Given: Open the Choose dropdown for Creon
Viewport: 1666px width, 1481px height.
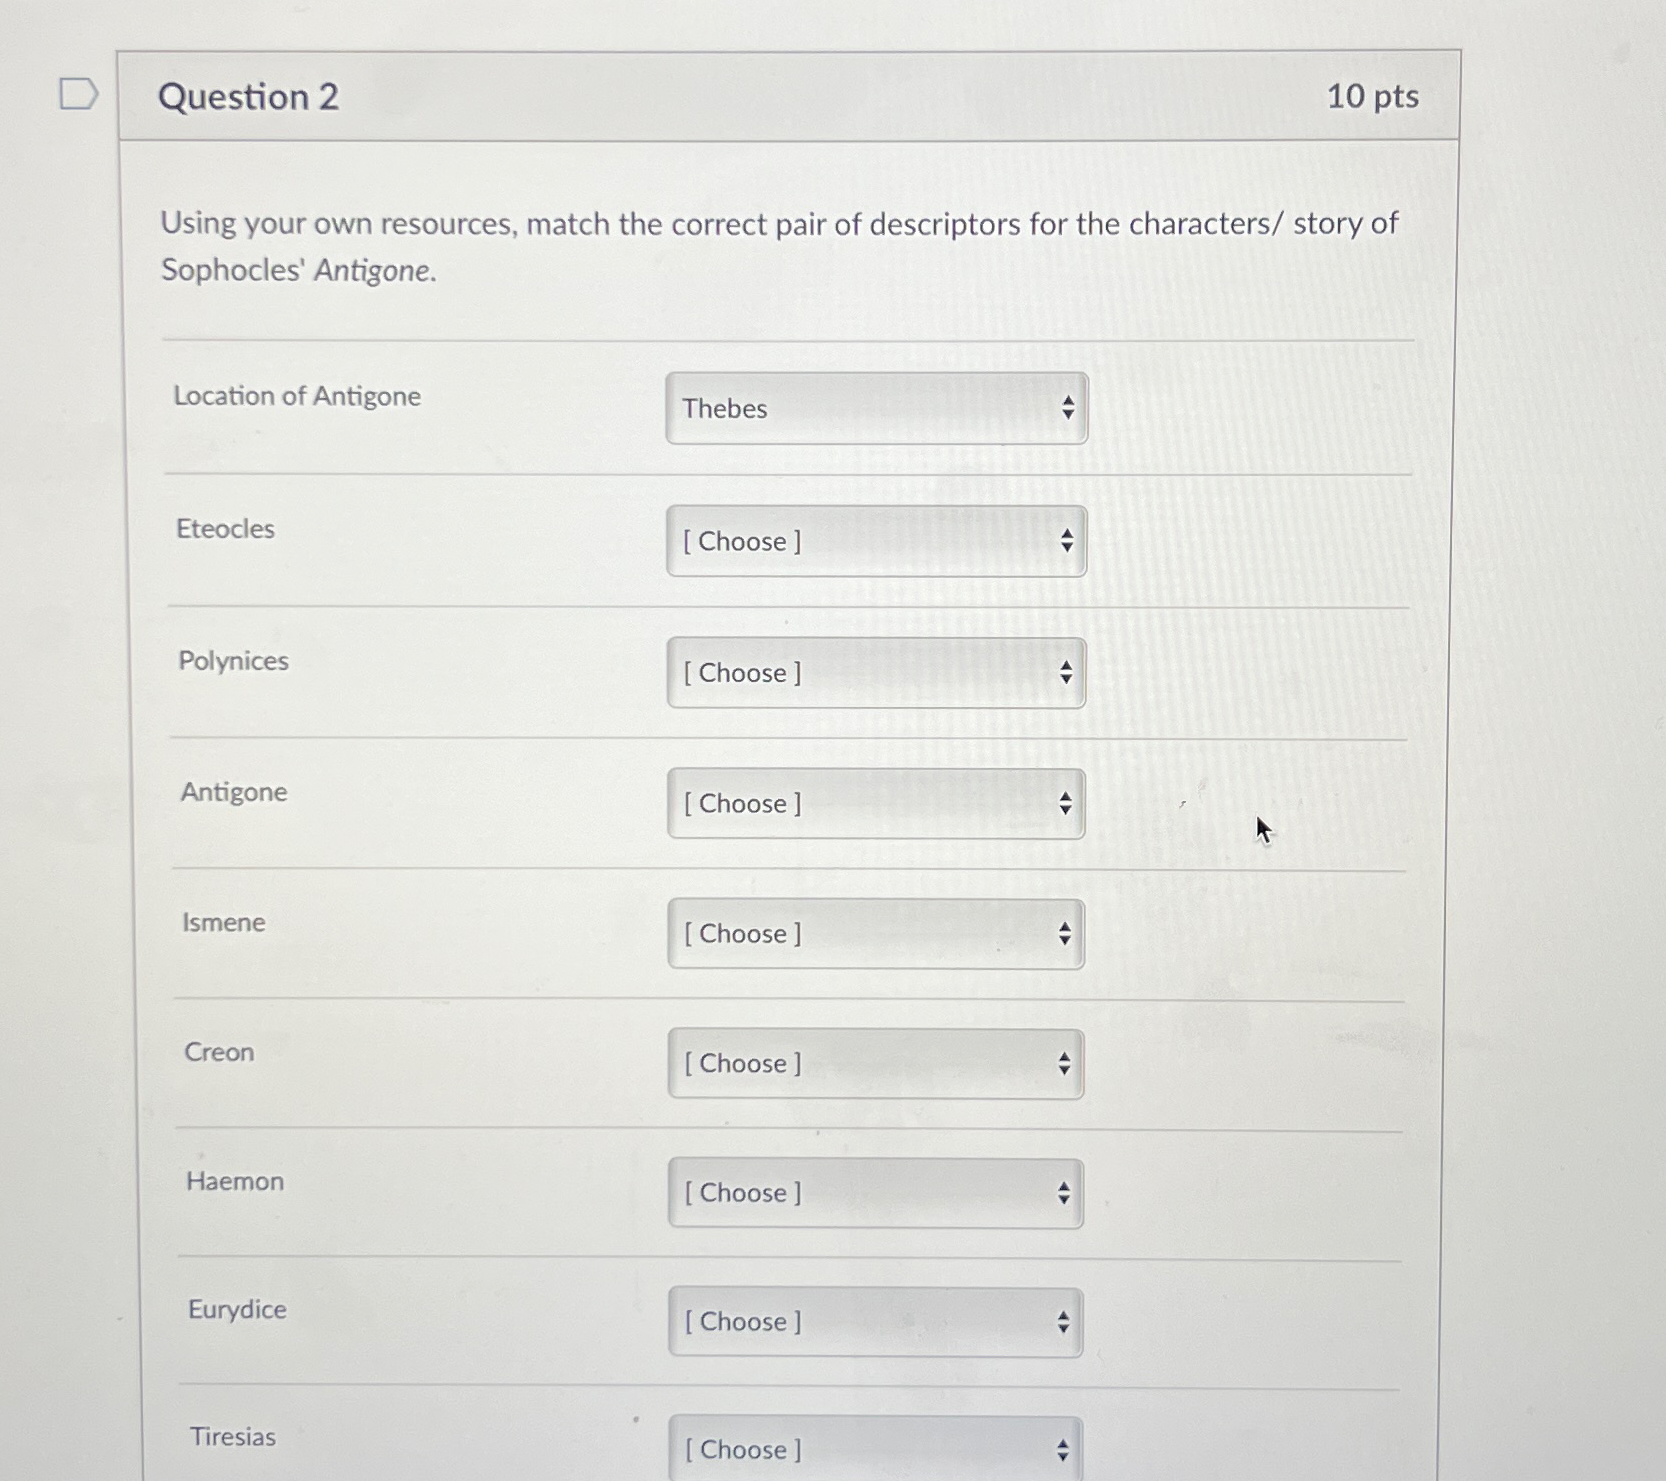Looking at the screenshot, I should coord(860,1063).
